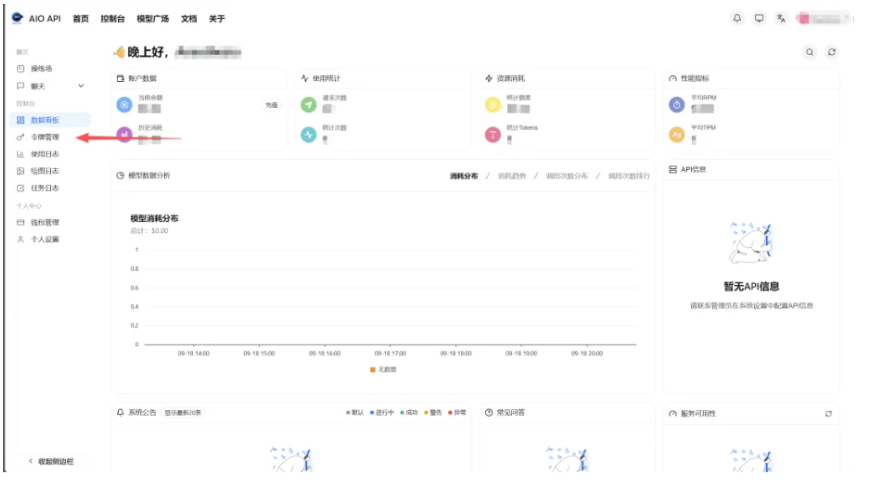The width and height of the screenshot is (892, 488).
Task: Go to 首页 in the top navigation
Action: tap(81, 19)
